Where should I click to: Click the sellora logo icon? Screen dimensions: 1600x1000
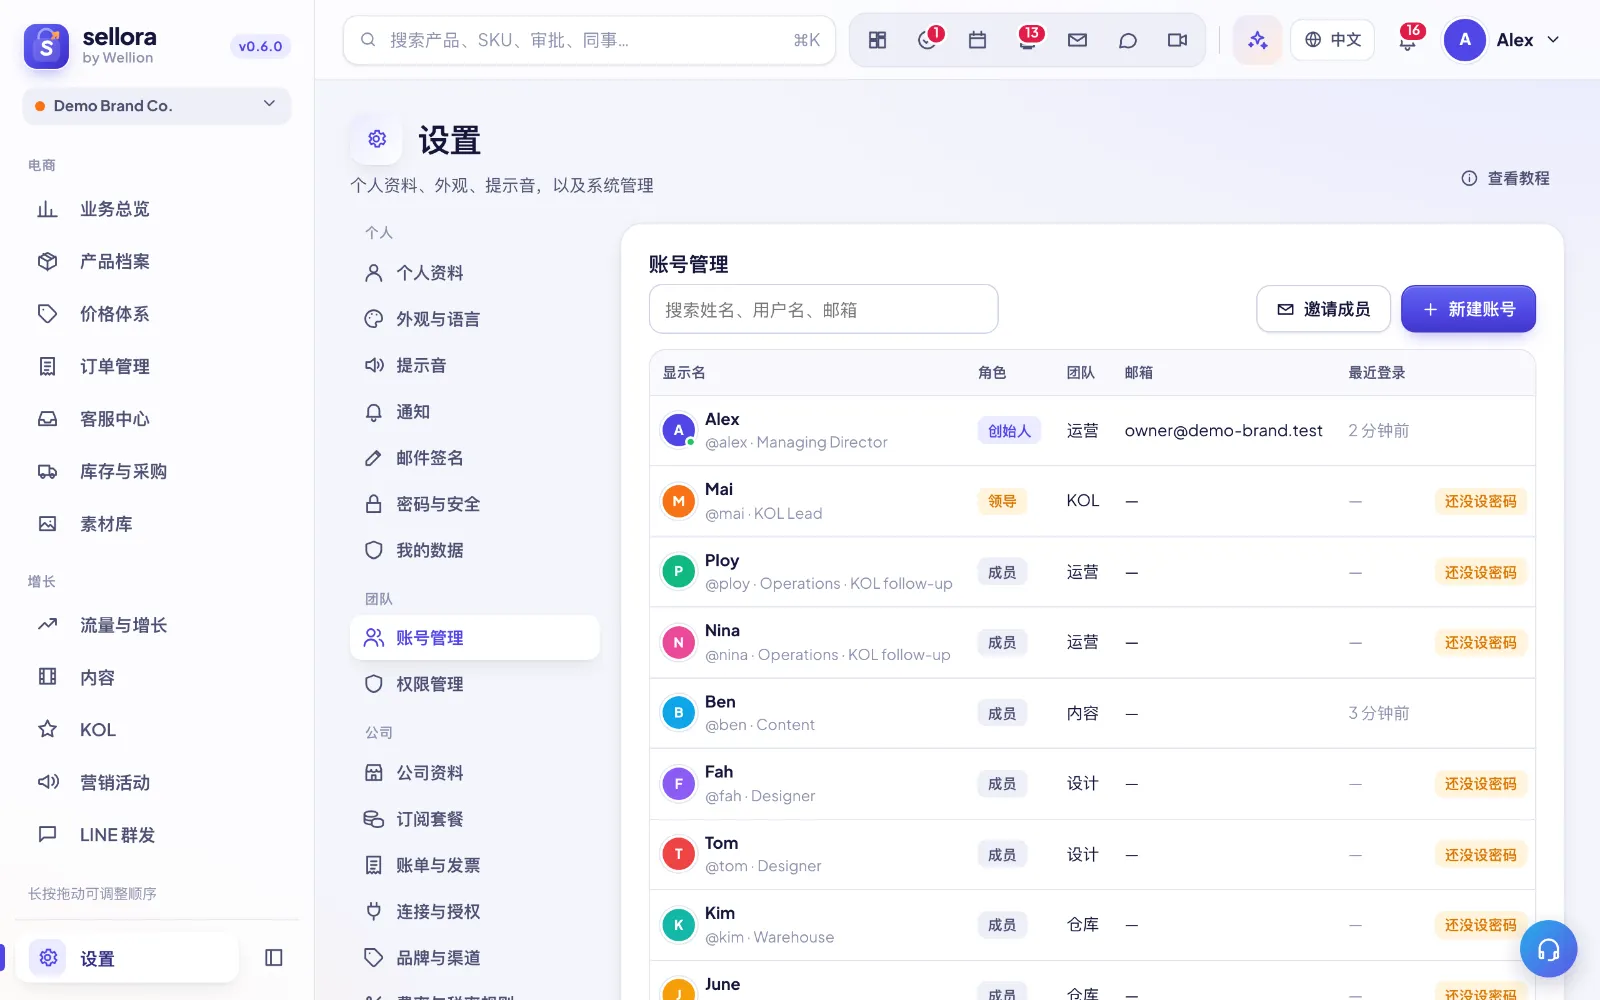coord(46,46)
